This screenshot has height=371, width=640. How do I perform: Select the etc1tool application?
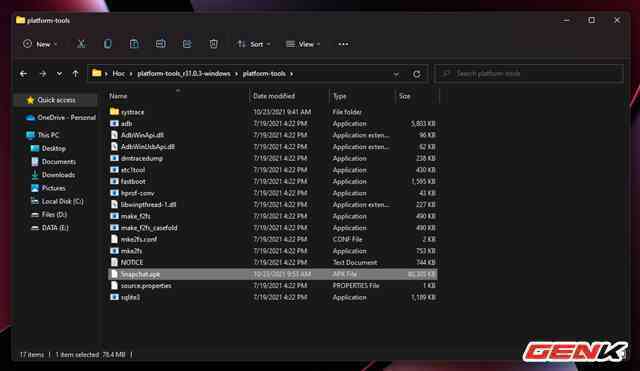[273, 170]
